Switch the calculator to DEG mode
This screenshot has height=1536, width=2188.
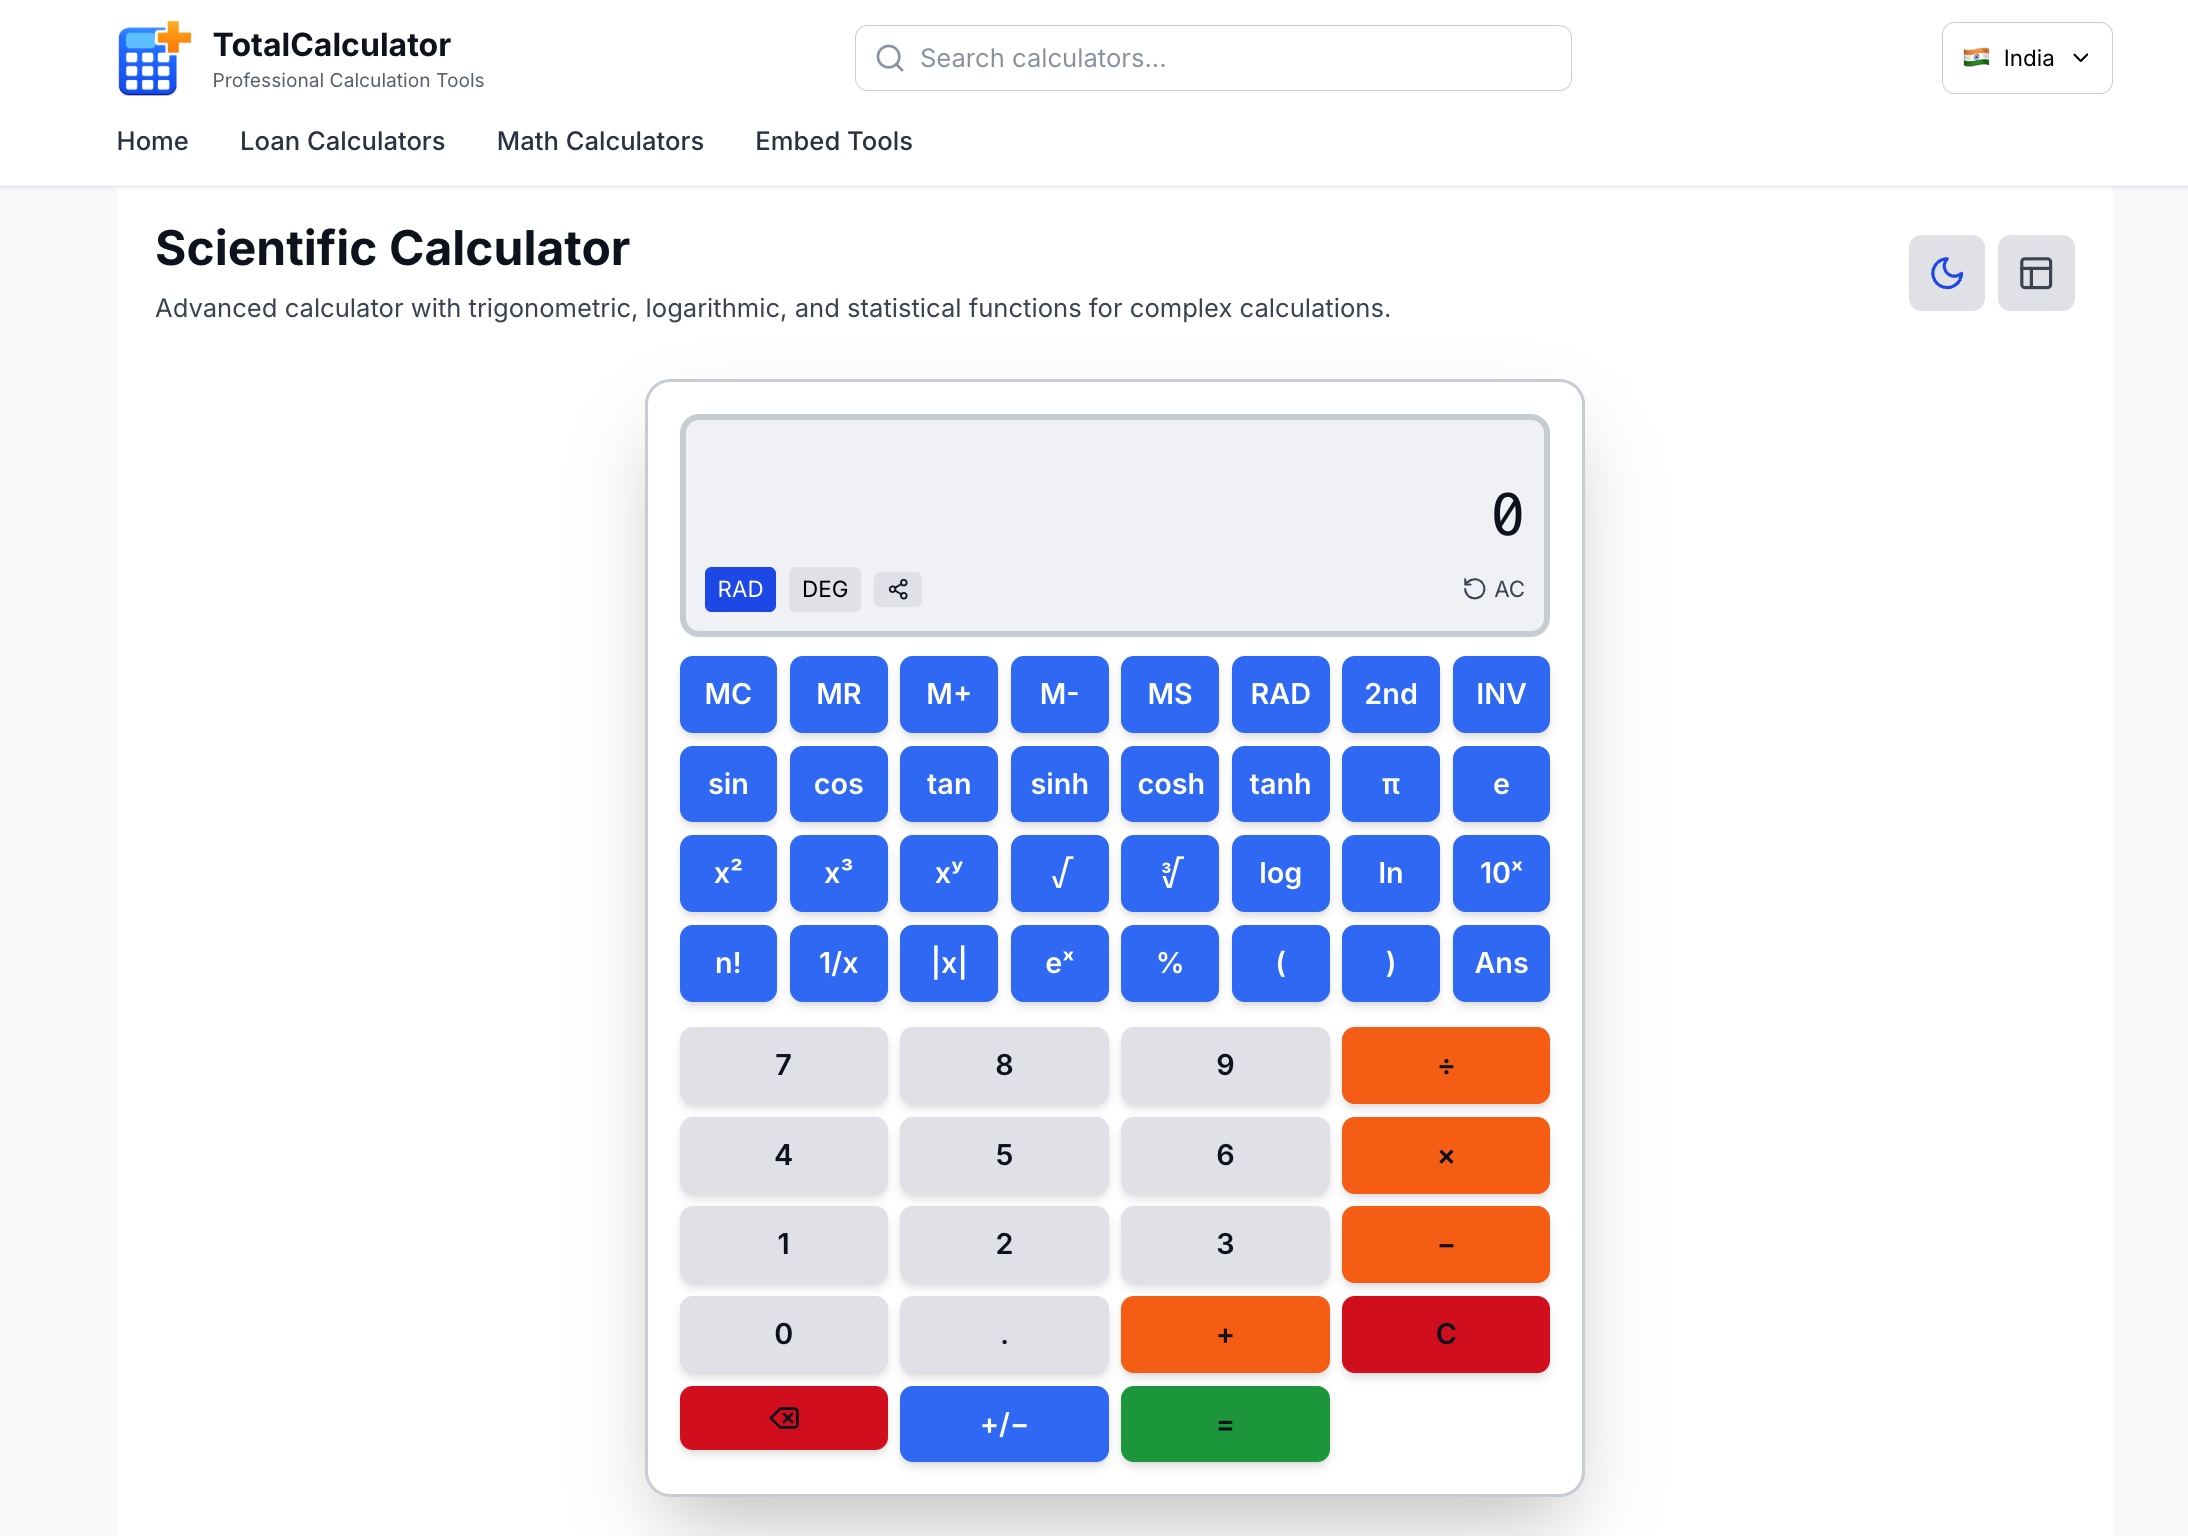[824, 589]
